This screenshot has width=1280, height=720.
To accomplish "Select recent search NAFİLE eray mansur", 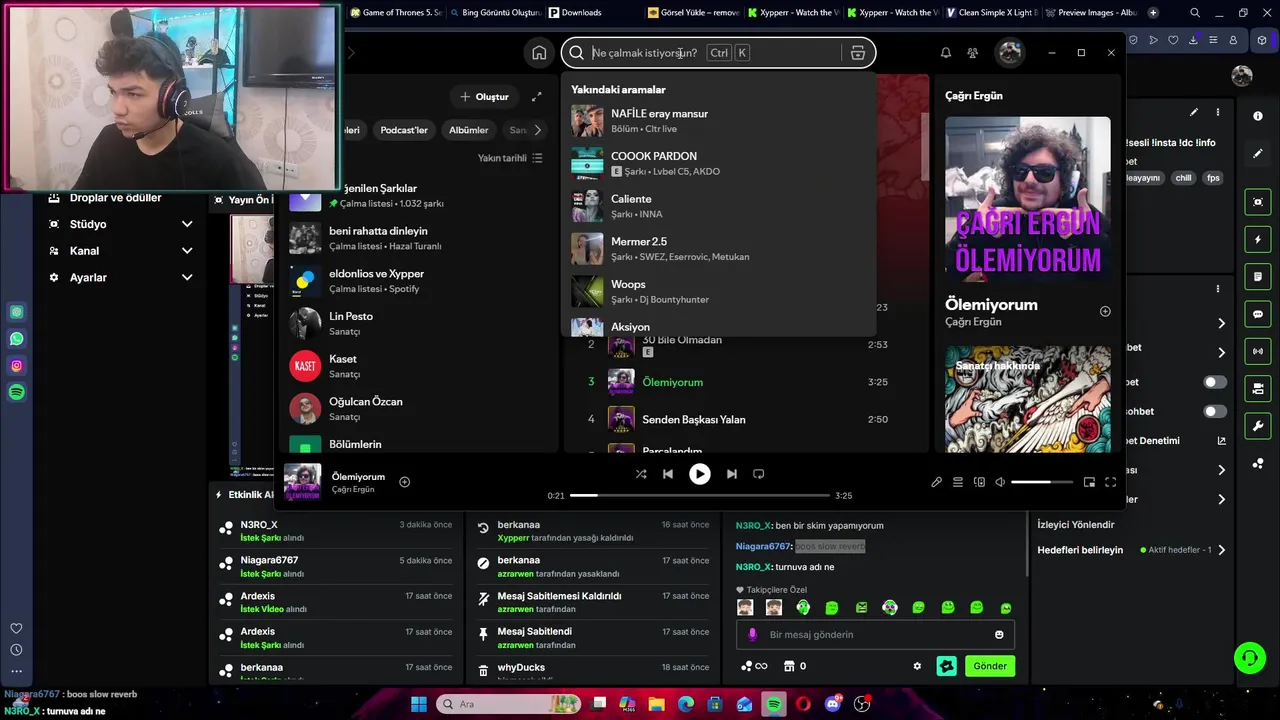I will tap(720, 121).
